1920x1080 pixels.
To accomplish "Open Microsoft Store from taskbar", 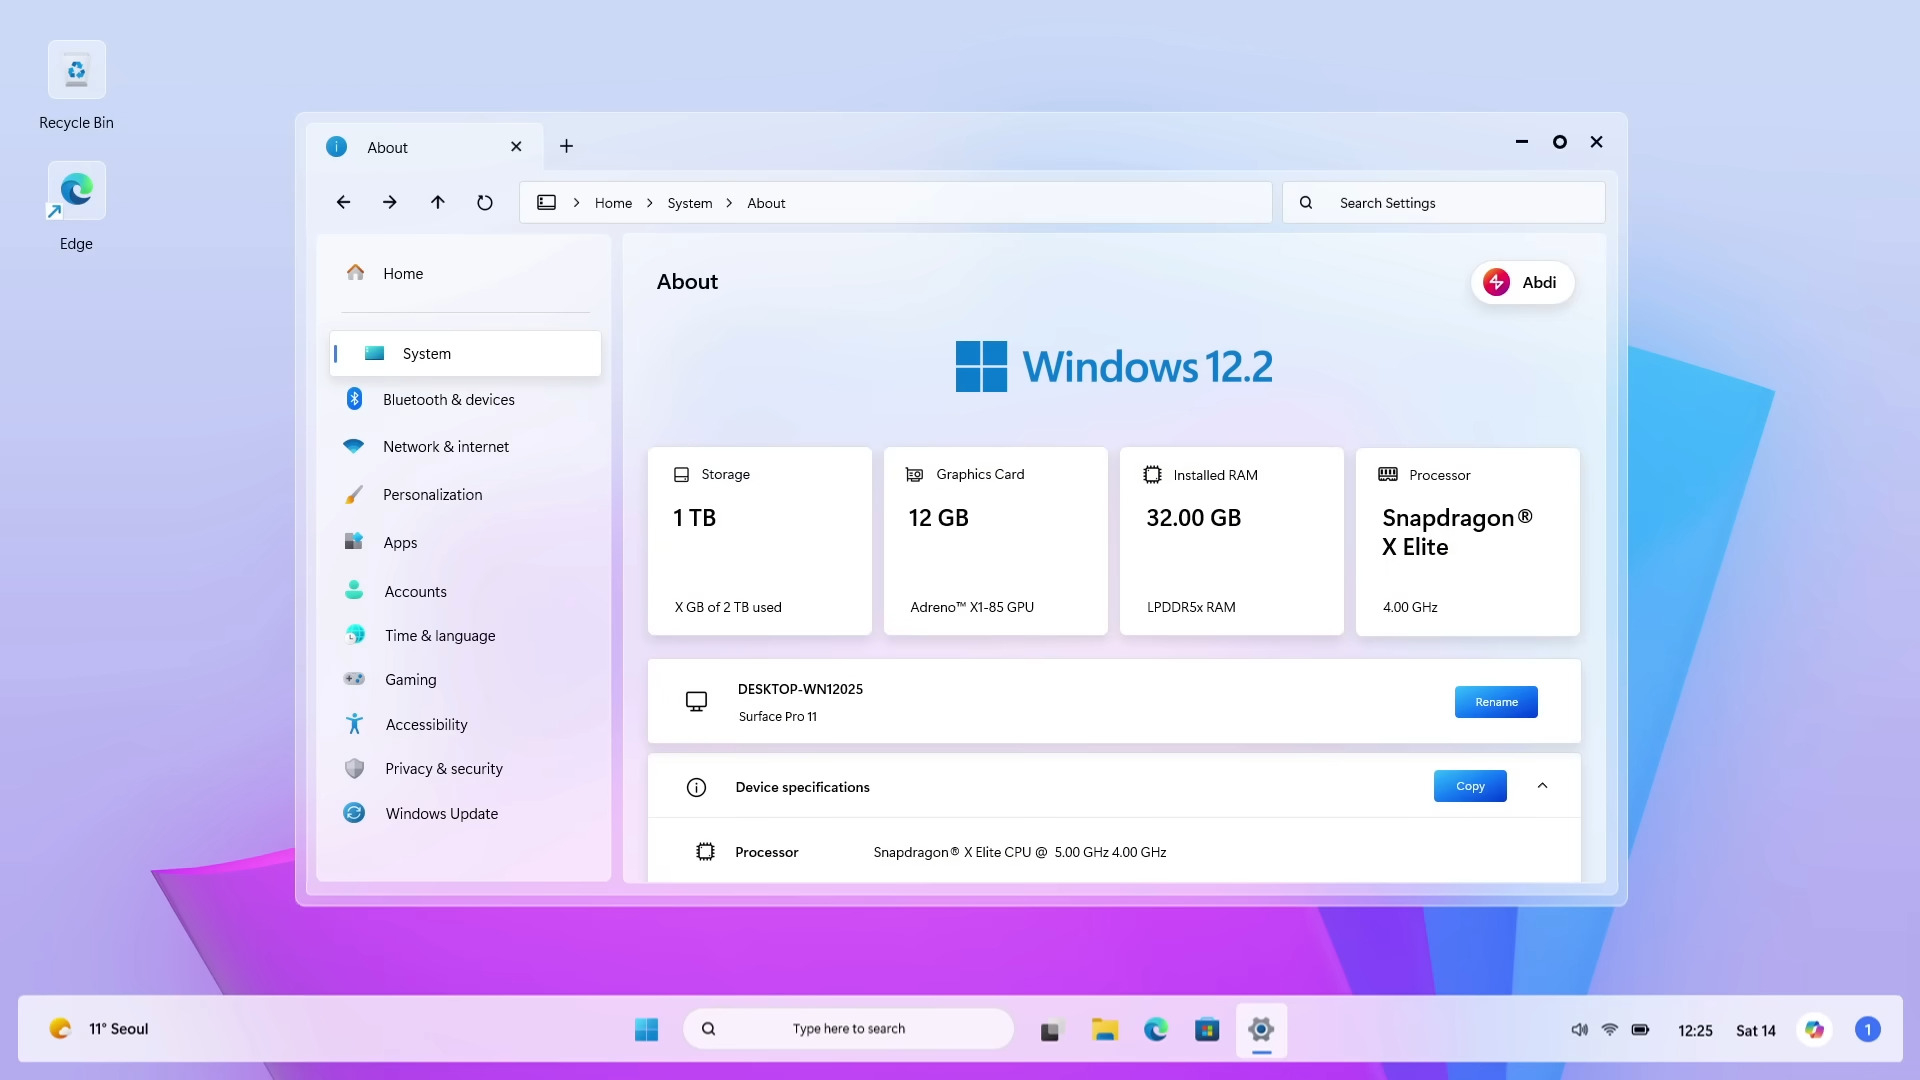I will point(1207,1029).
